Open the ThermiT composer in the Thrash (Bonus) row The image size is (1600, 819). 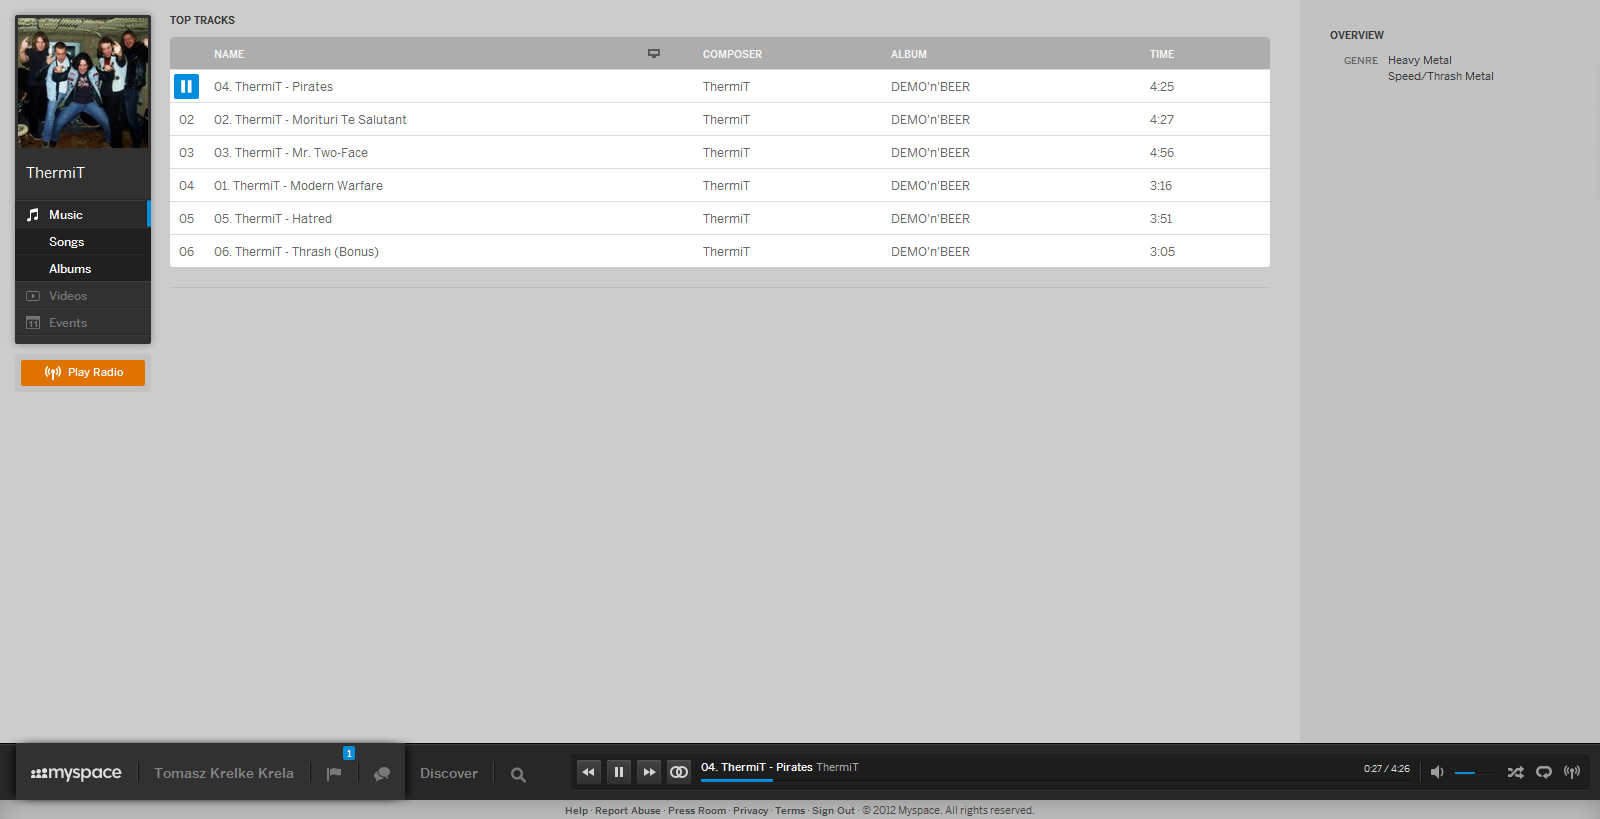pos(726,252)
